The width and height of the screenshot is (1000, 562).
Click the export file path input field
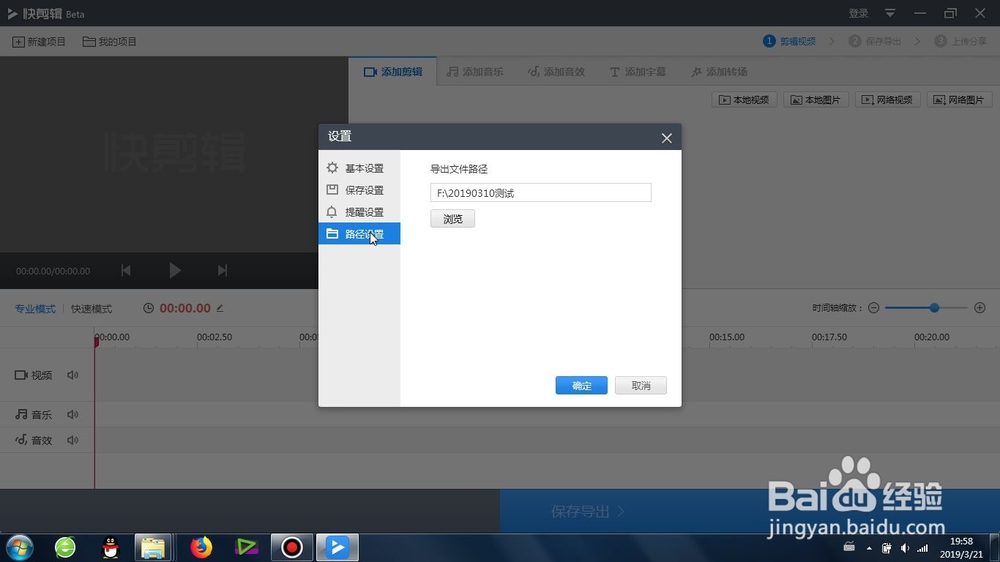point(540,193)
